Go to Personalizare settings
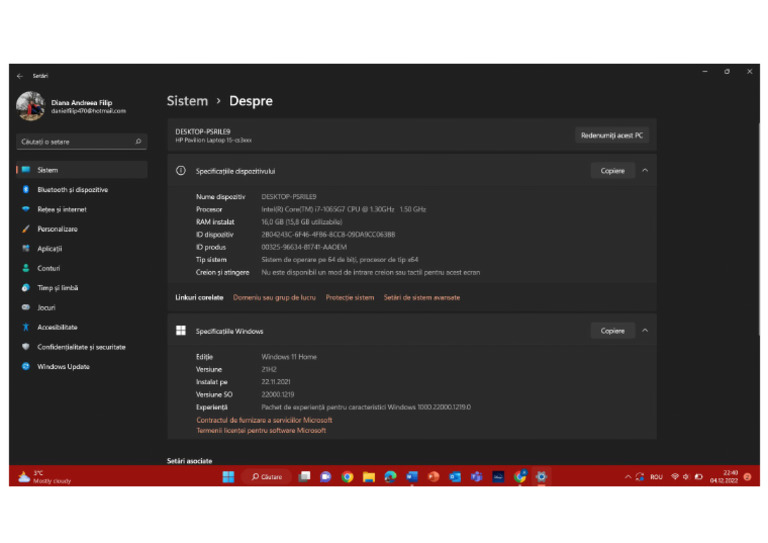 pos(57,229)
